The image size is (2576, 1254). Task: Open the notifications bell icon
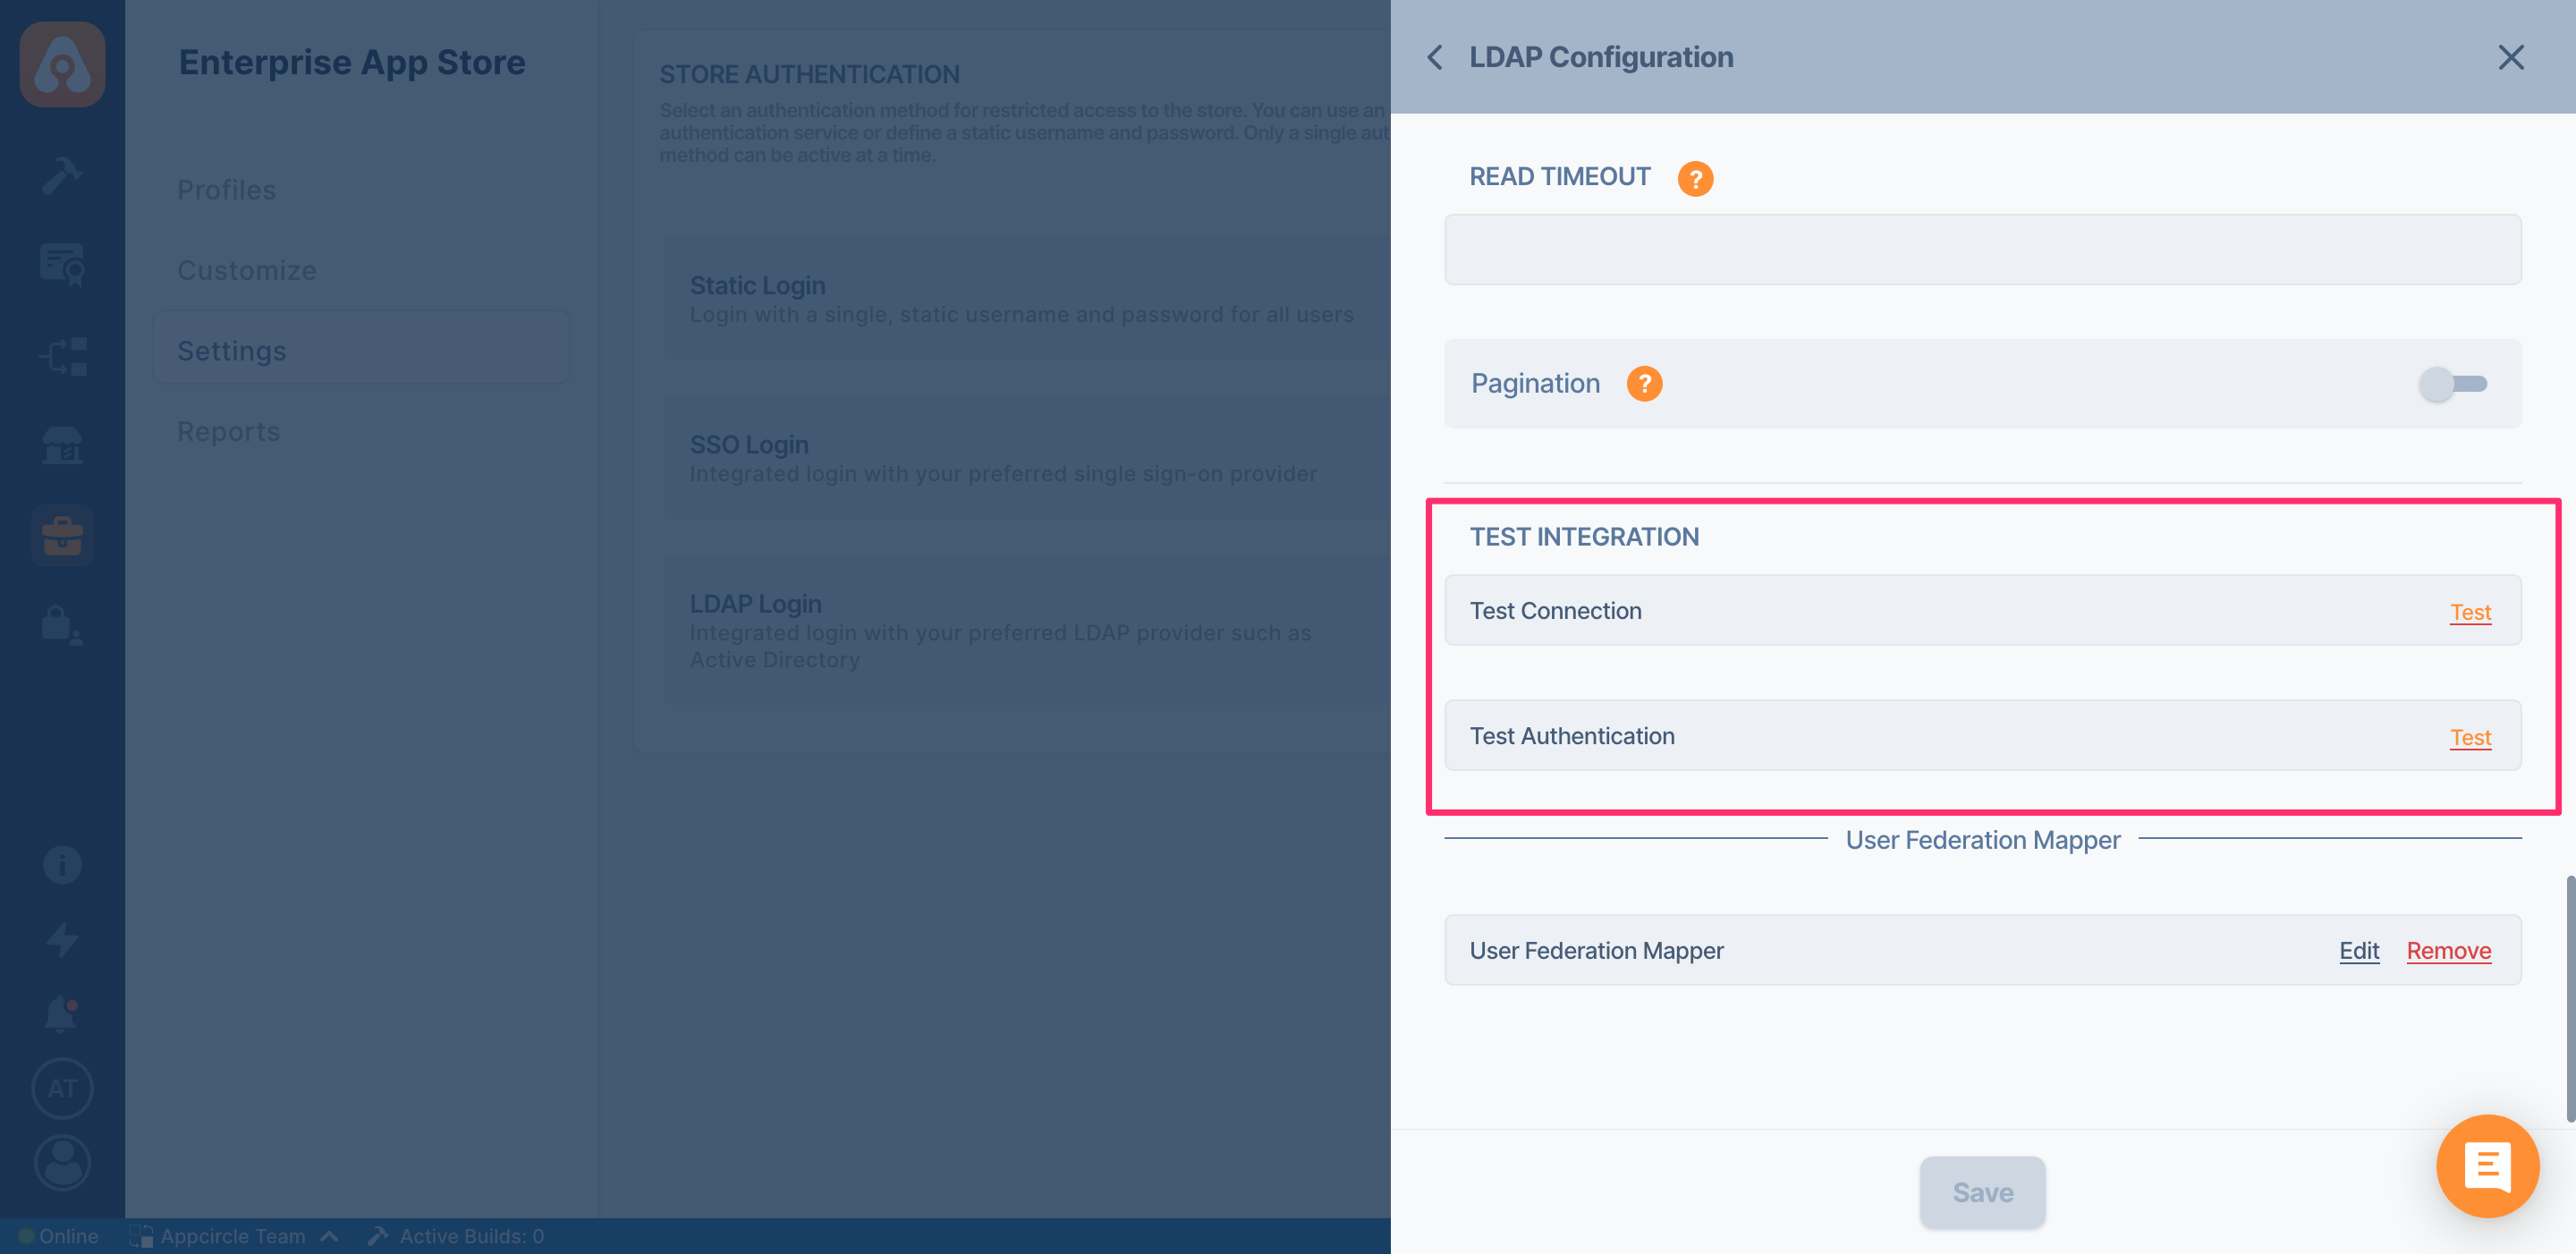coord(62,1012)
